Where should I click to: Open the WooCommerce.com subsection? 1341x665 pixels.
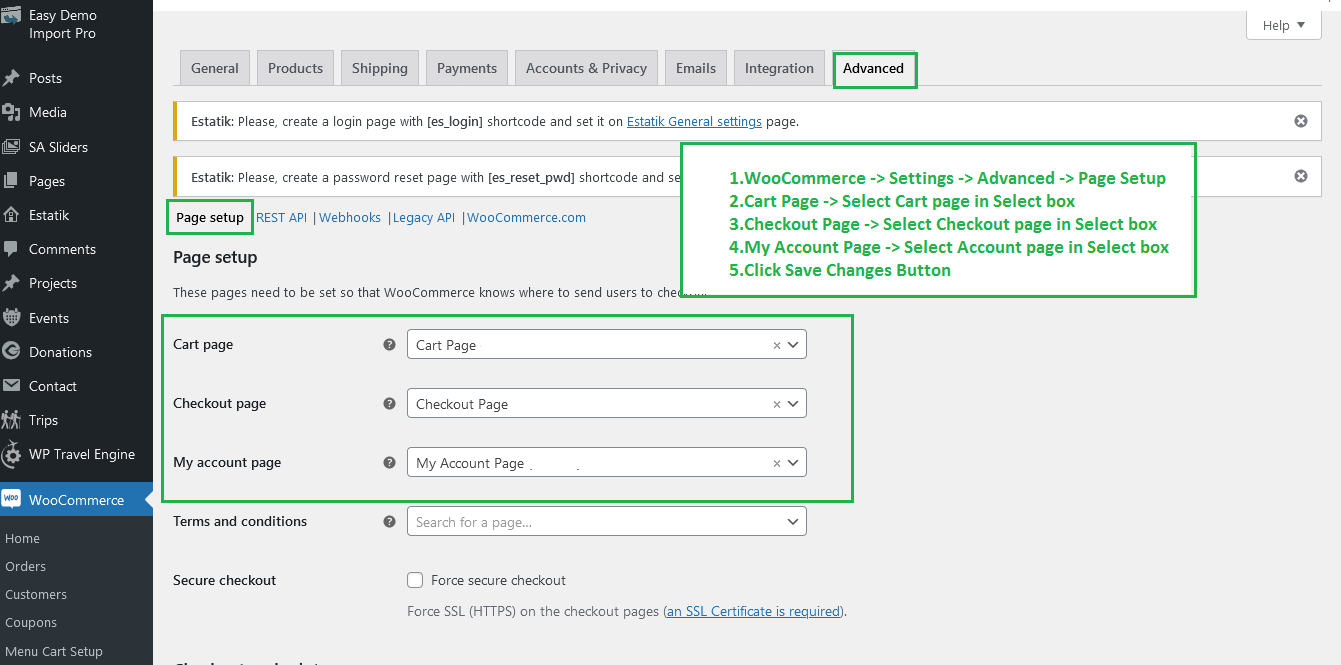click(x=526, y=217)
